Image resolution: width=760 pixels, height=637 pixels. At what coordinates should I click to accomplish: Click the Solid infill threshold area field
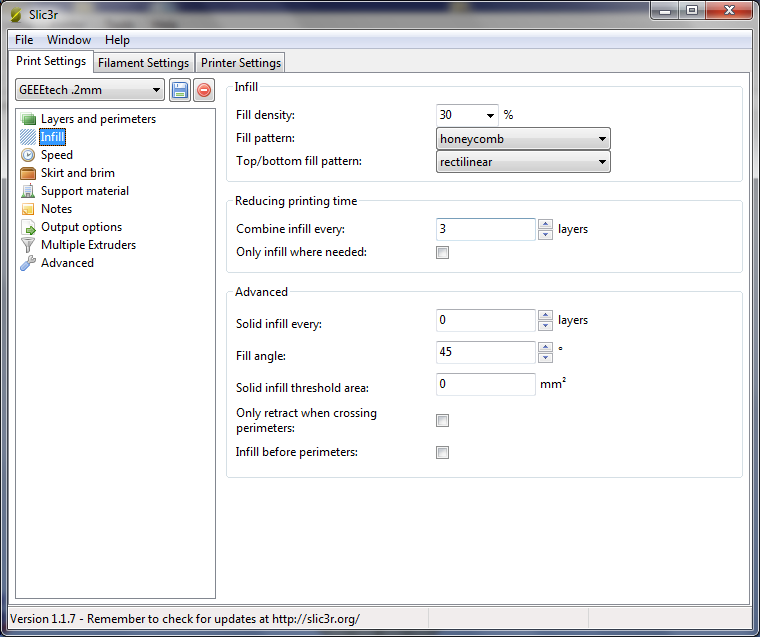(x=486, y=384)
